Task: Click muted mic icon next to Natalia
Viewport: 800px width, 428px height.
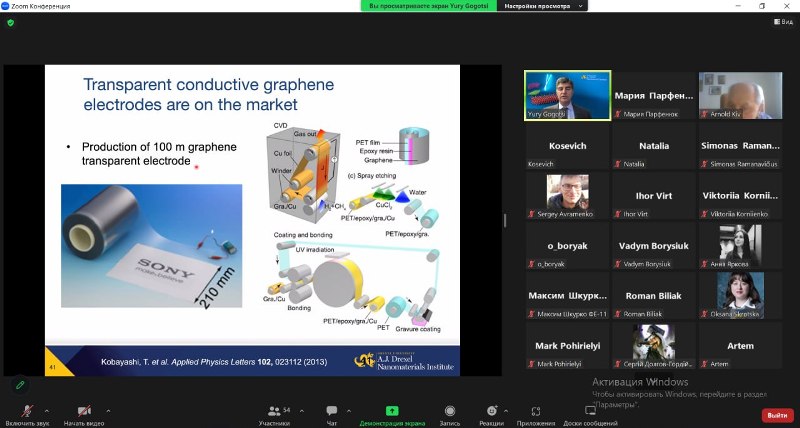Action: coord(618,164)
